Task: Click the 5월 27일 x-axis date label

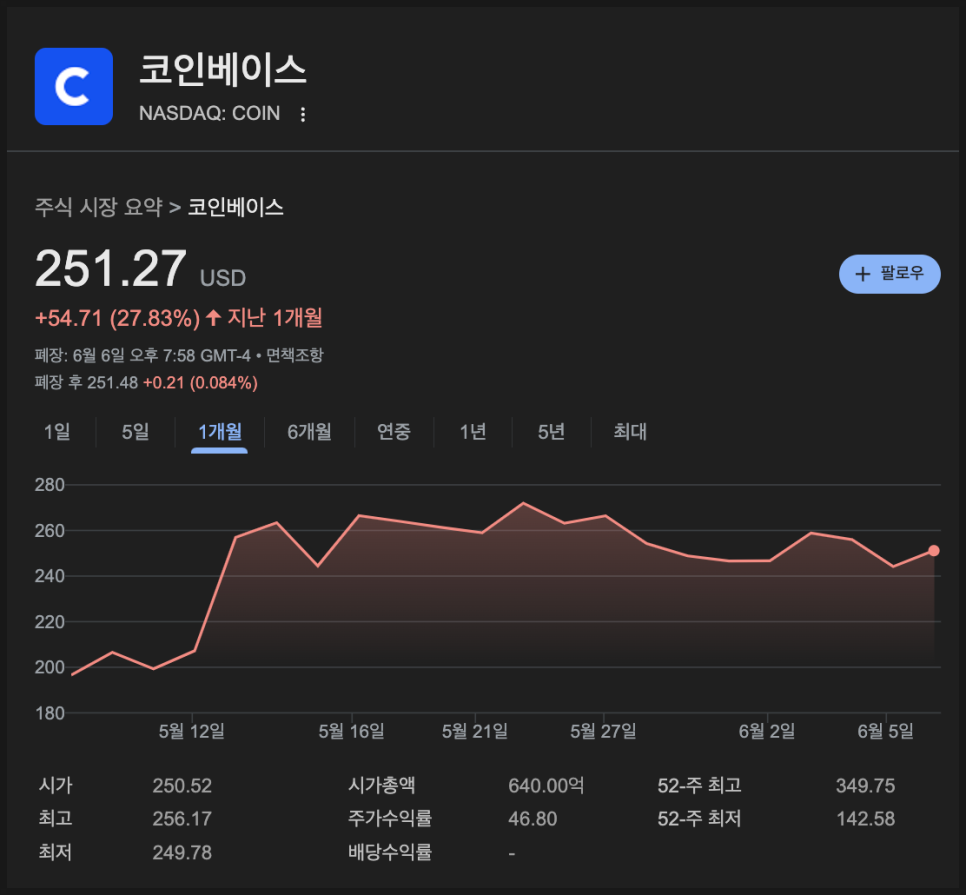Action: [603, 731]
